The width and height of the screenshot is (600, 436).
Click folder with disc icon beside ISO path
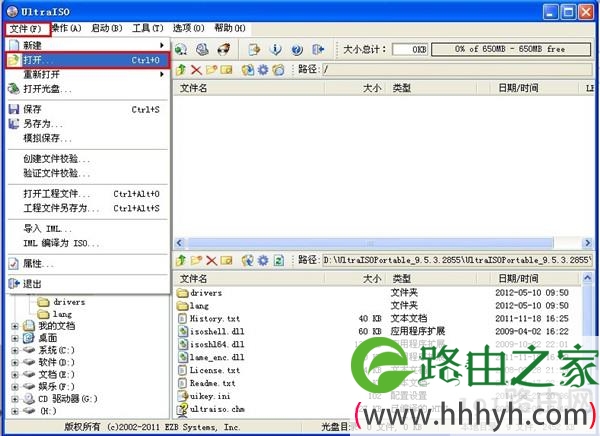click(279, 70)
